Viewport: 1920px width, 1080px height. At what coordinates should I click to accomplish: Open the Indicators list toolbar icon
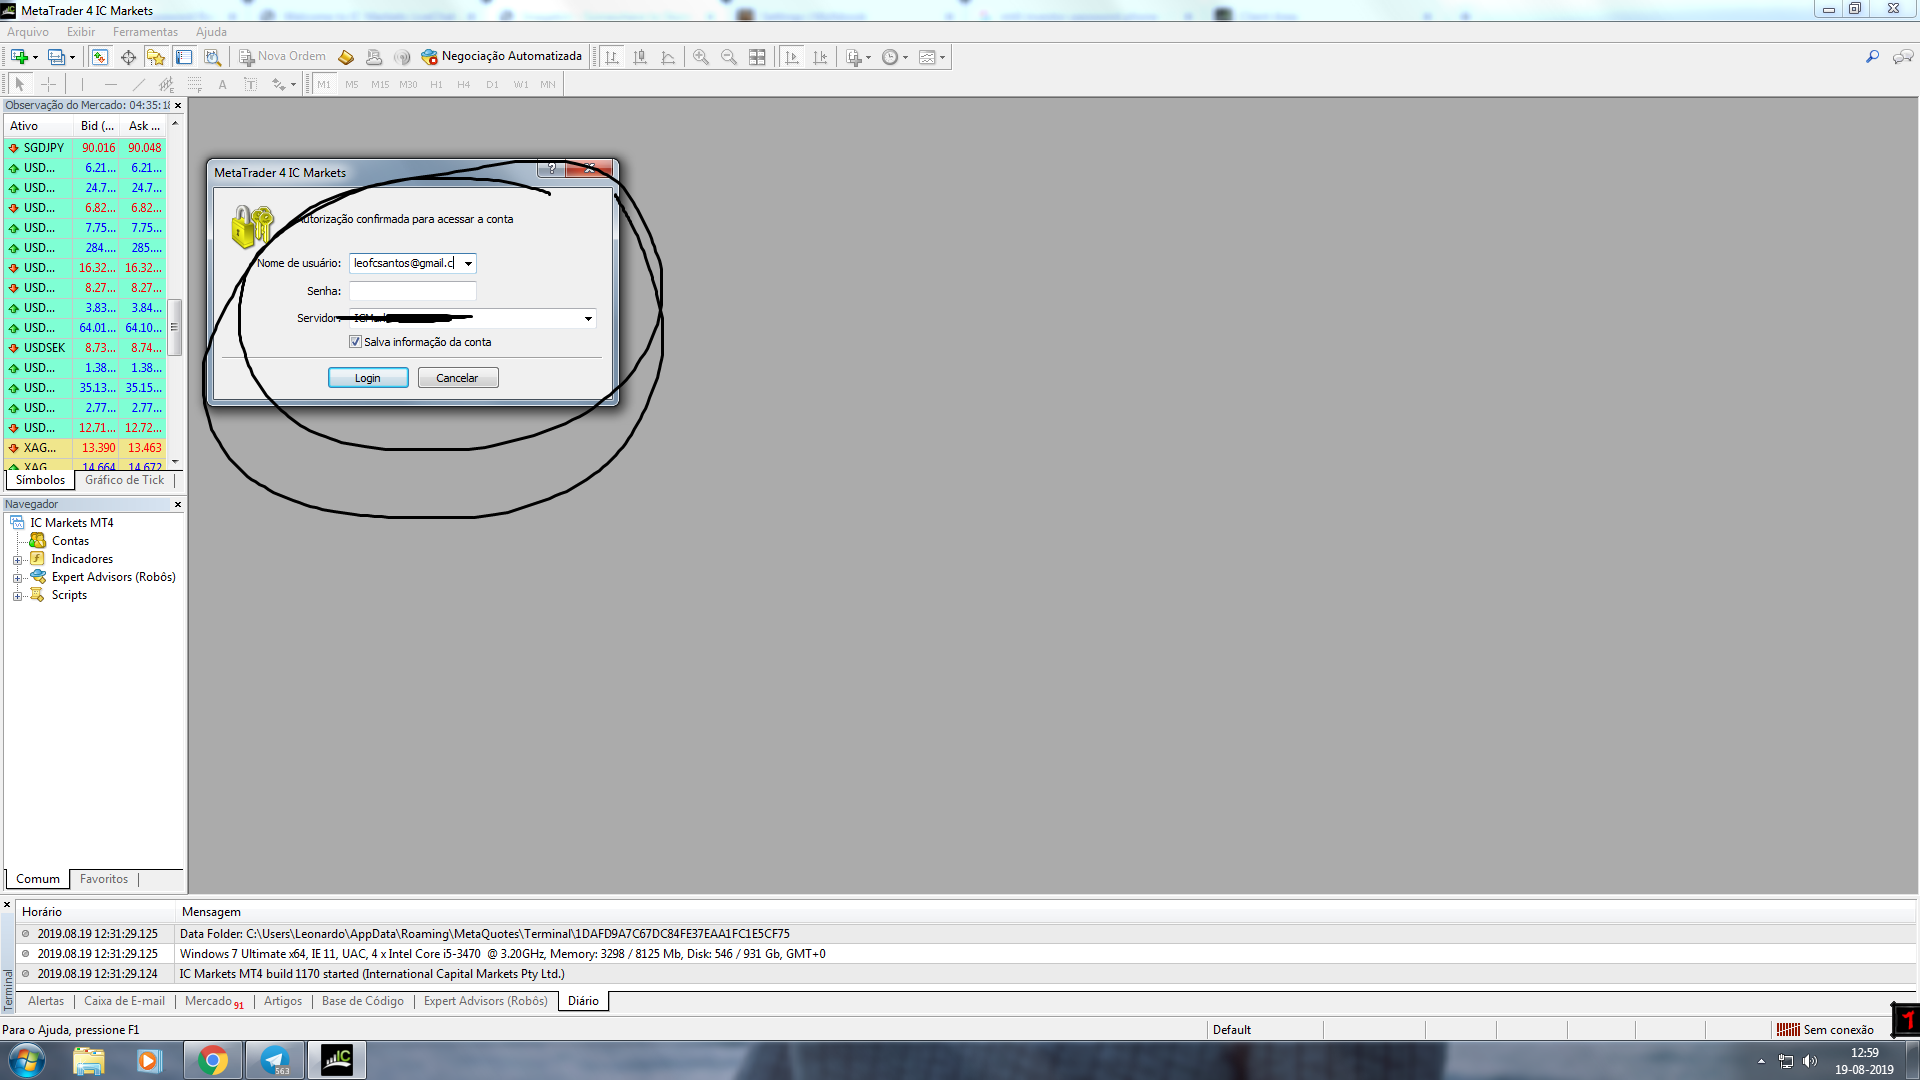point(856,57)
